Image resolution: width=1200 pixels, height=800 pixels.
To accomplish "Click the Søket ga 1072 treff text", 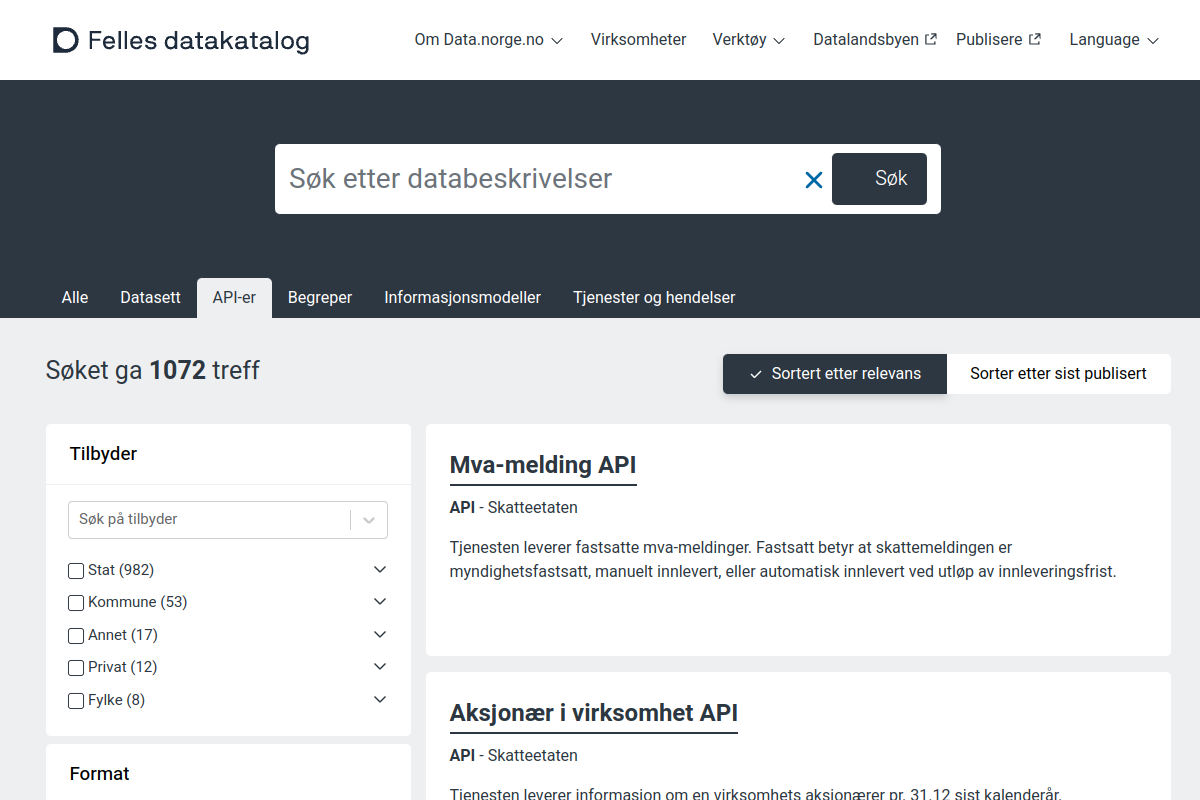I will pos(153,371).
